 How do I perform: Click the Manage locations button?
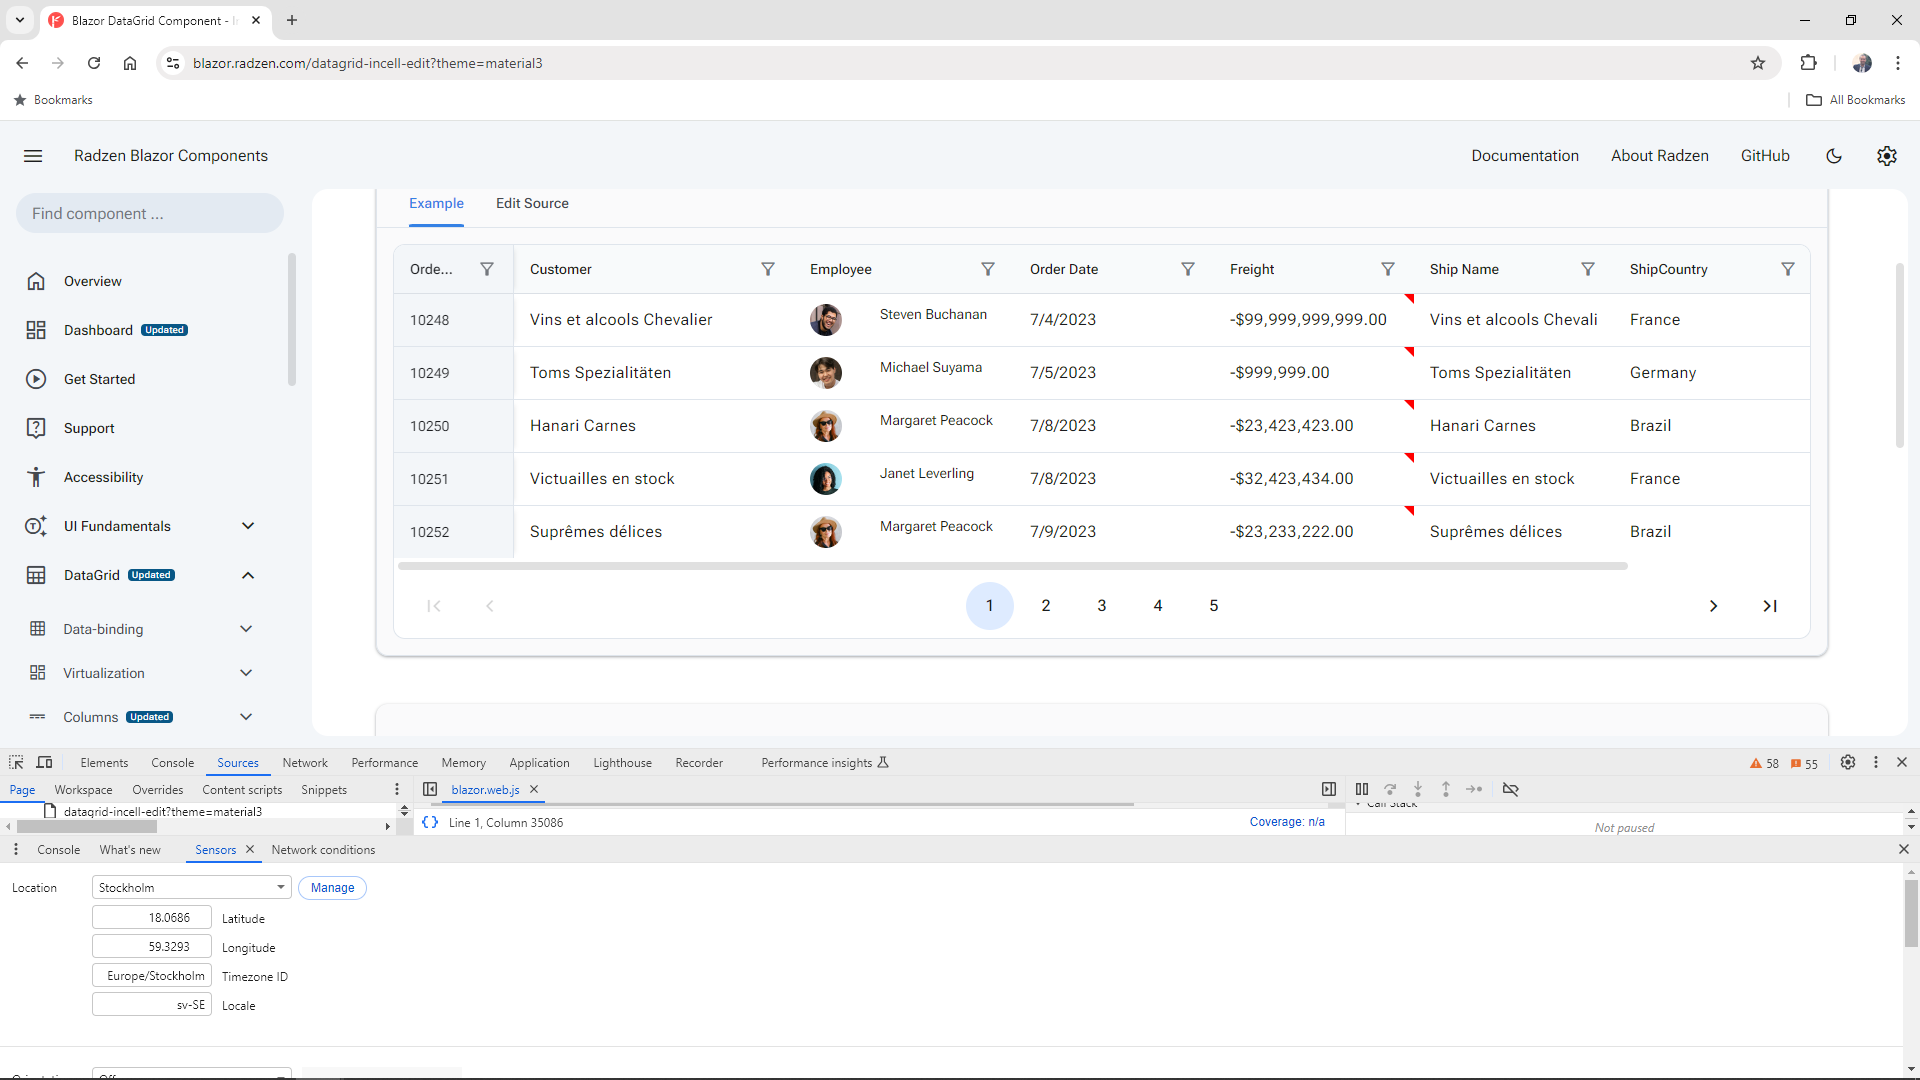point(332,888)
